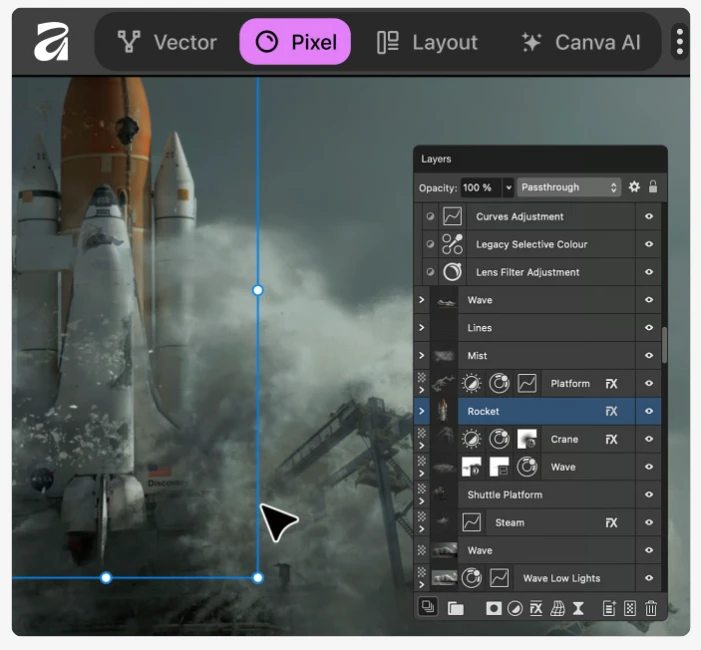Click the Crane layer's brightness adjustment icon

pyautogui.click(x=471, y=439)
